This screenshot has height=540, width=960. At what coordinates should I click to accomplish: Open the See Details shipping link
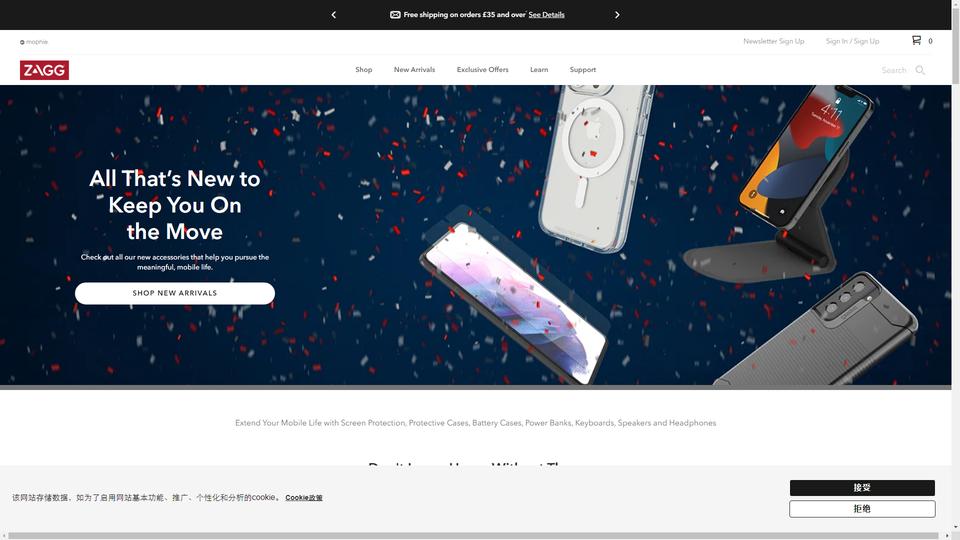[546, 15]
